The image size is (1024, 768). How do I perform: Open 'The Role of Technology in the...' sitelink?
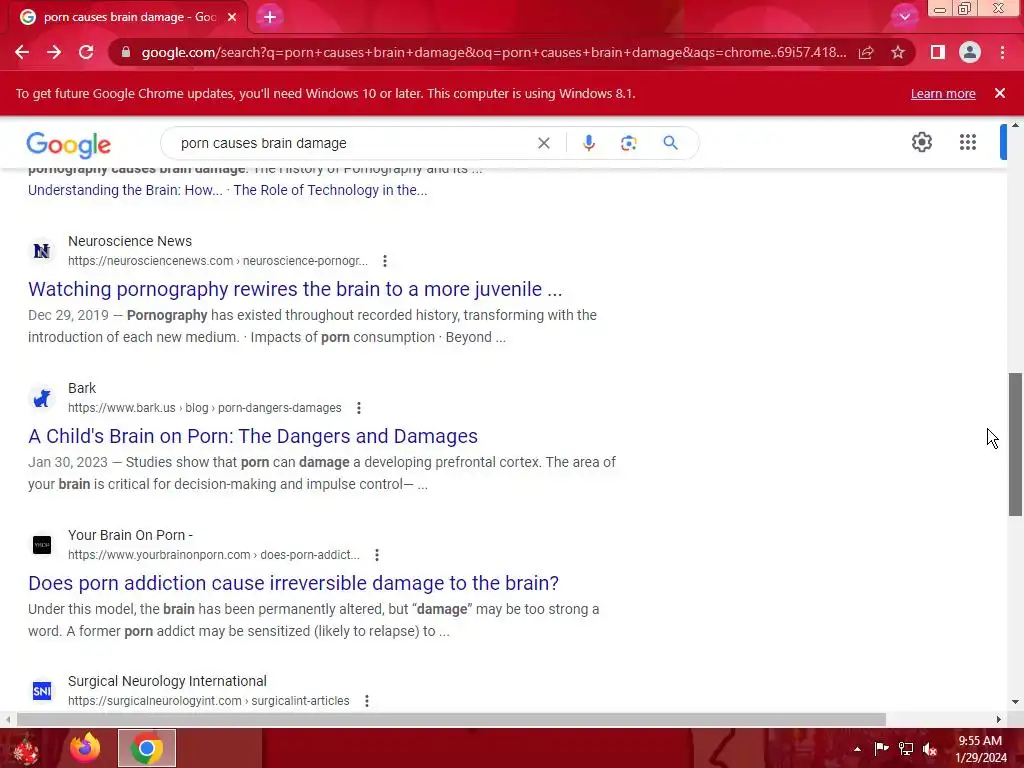click(330, 190)
